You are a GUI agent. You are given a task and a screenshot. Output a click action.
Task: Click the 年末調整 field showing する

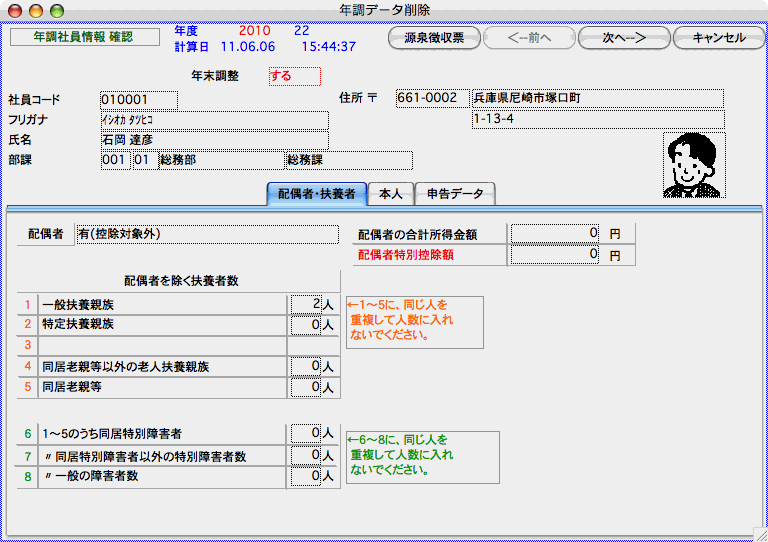pos(295,76)
